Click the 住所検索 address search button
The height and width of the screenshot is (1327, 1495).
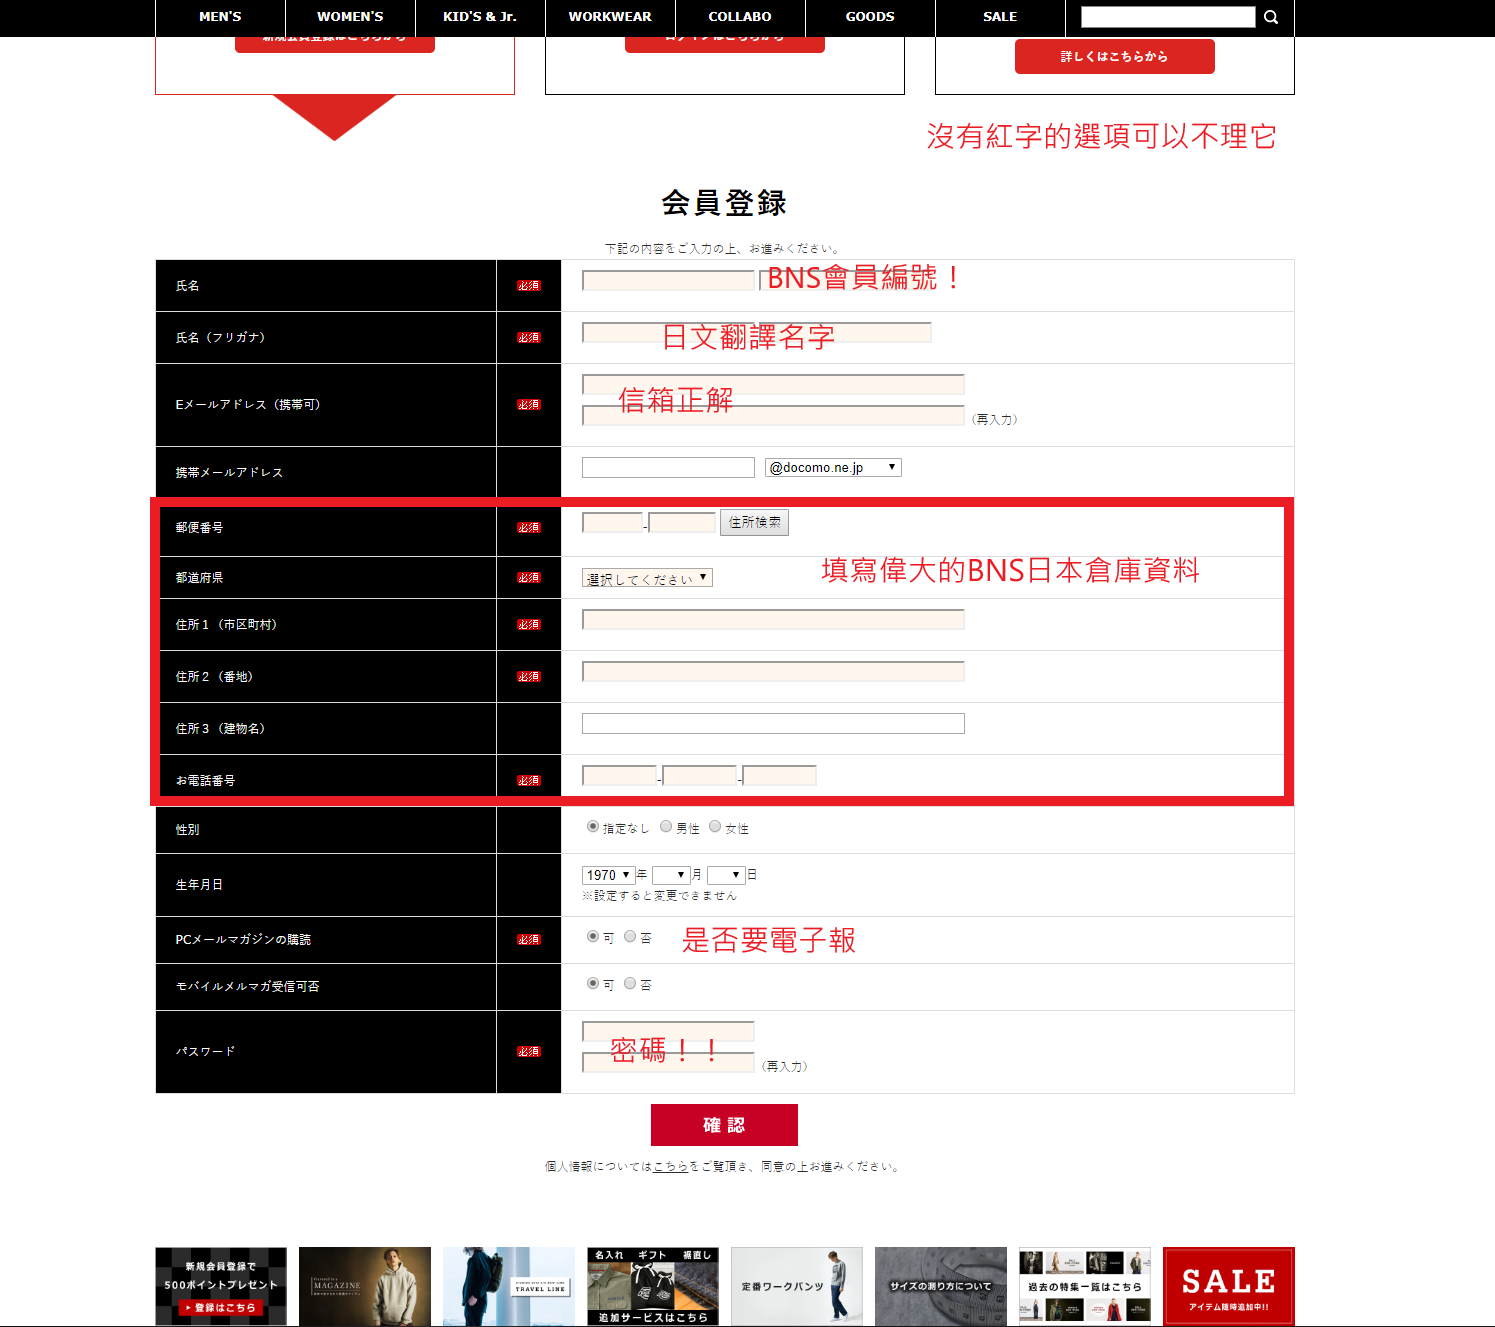754,522
